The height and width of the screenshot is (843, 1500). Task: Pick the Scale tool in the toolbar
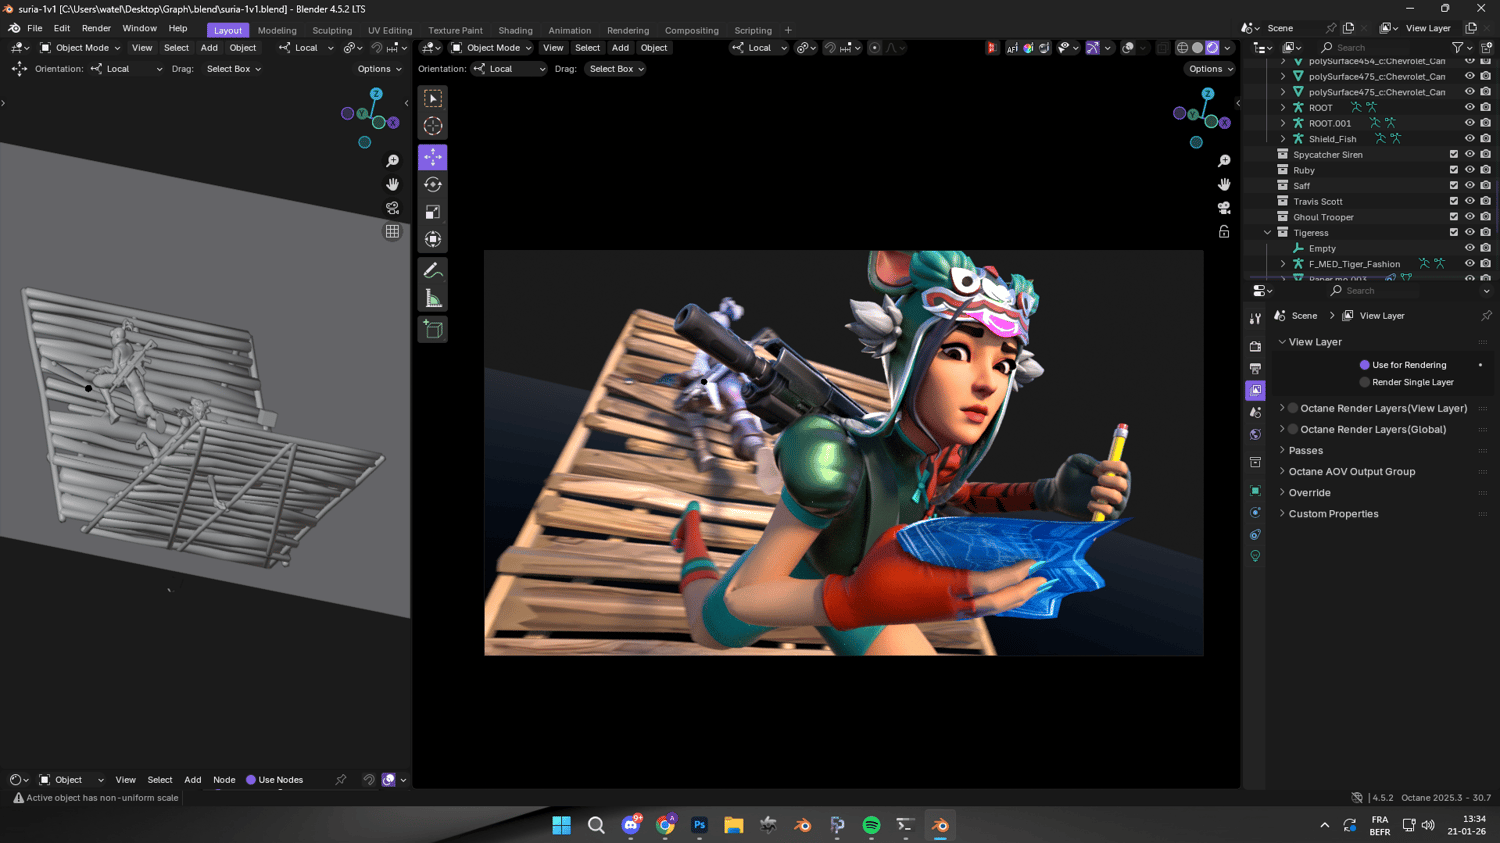pos(433,212)
